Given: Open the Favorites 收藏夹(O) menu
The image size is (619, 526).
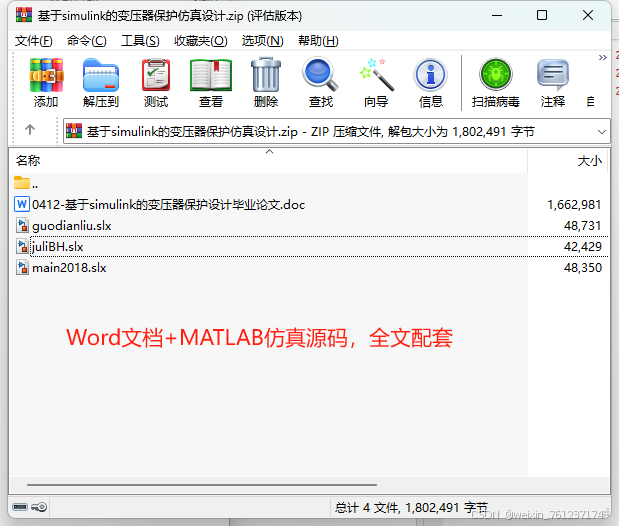Looking at the screenshot, I should click(x=201, y=41).
